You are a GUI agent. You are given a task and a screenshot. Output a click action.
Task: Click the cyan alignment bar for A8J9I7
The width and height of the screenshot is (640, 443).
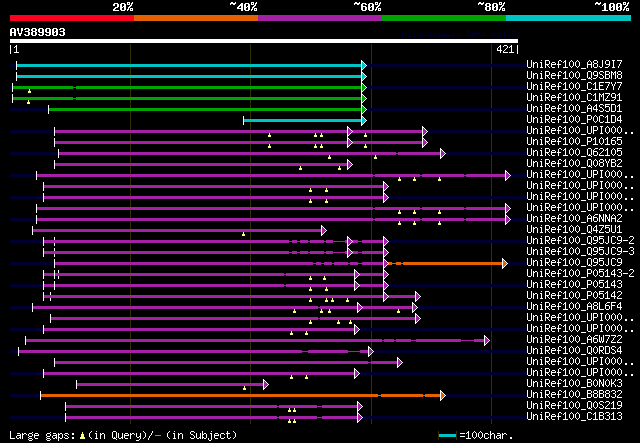coord(189,65)
